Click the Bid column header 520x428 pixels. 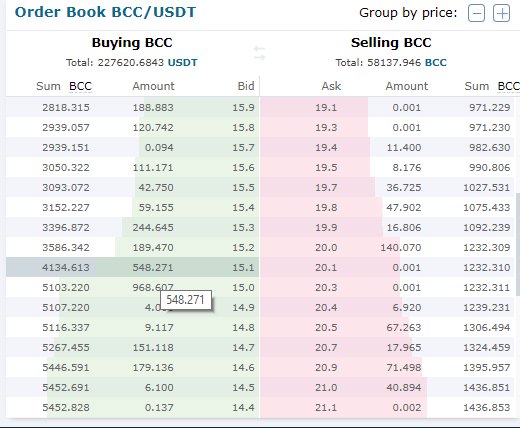tap(246, 86)
